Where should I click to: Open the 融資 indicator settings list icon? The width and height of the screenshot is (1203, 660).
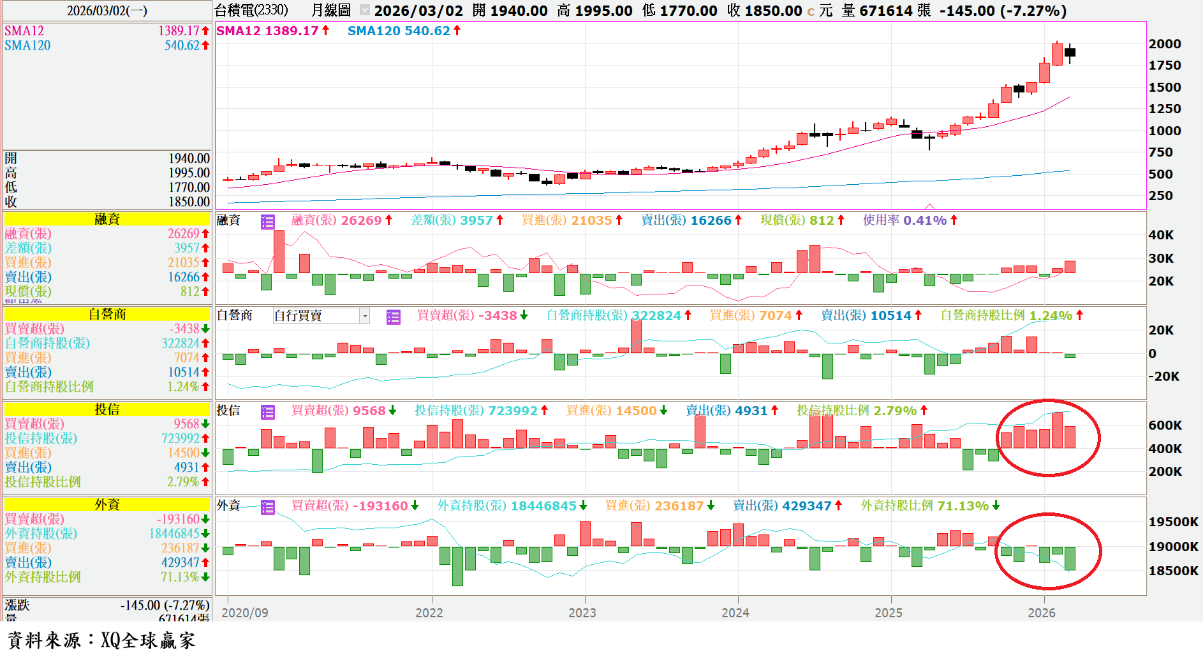click(267, 221)
